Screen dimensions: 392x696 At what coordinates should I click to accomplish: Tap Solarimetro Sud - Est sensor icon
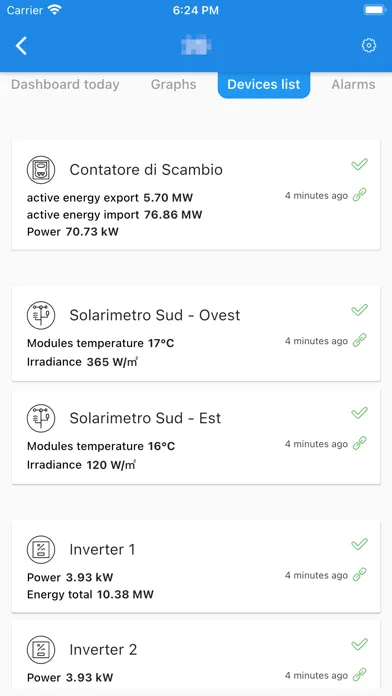click(x=41, y=418)
